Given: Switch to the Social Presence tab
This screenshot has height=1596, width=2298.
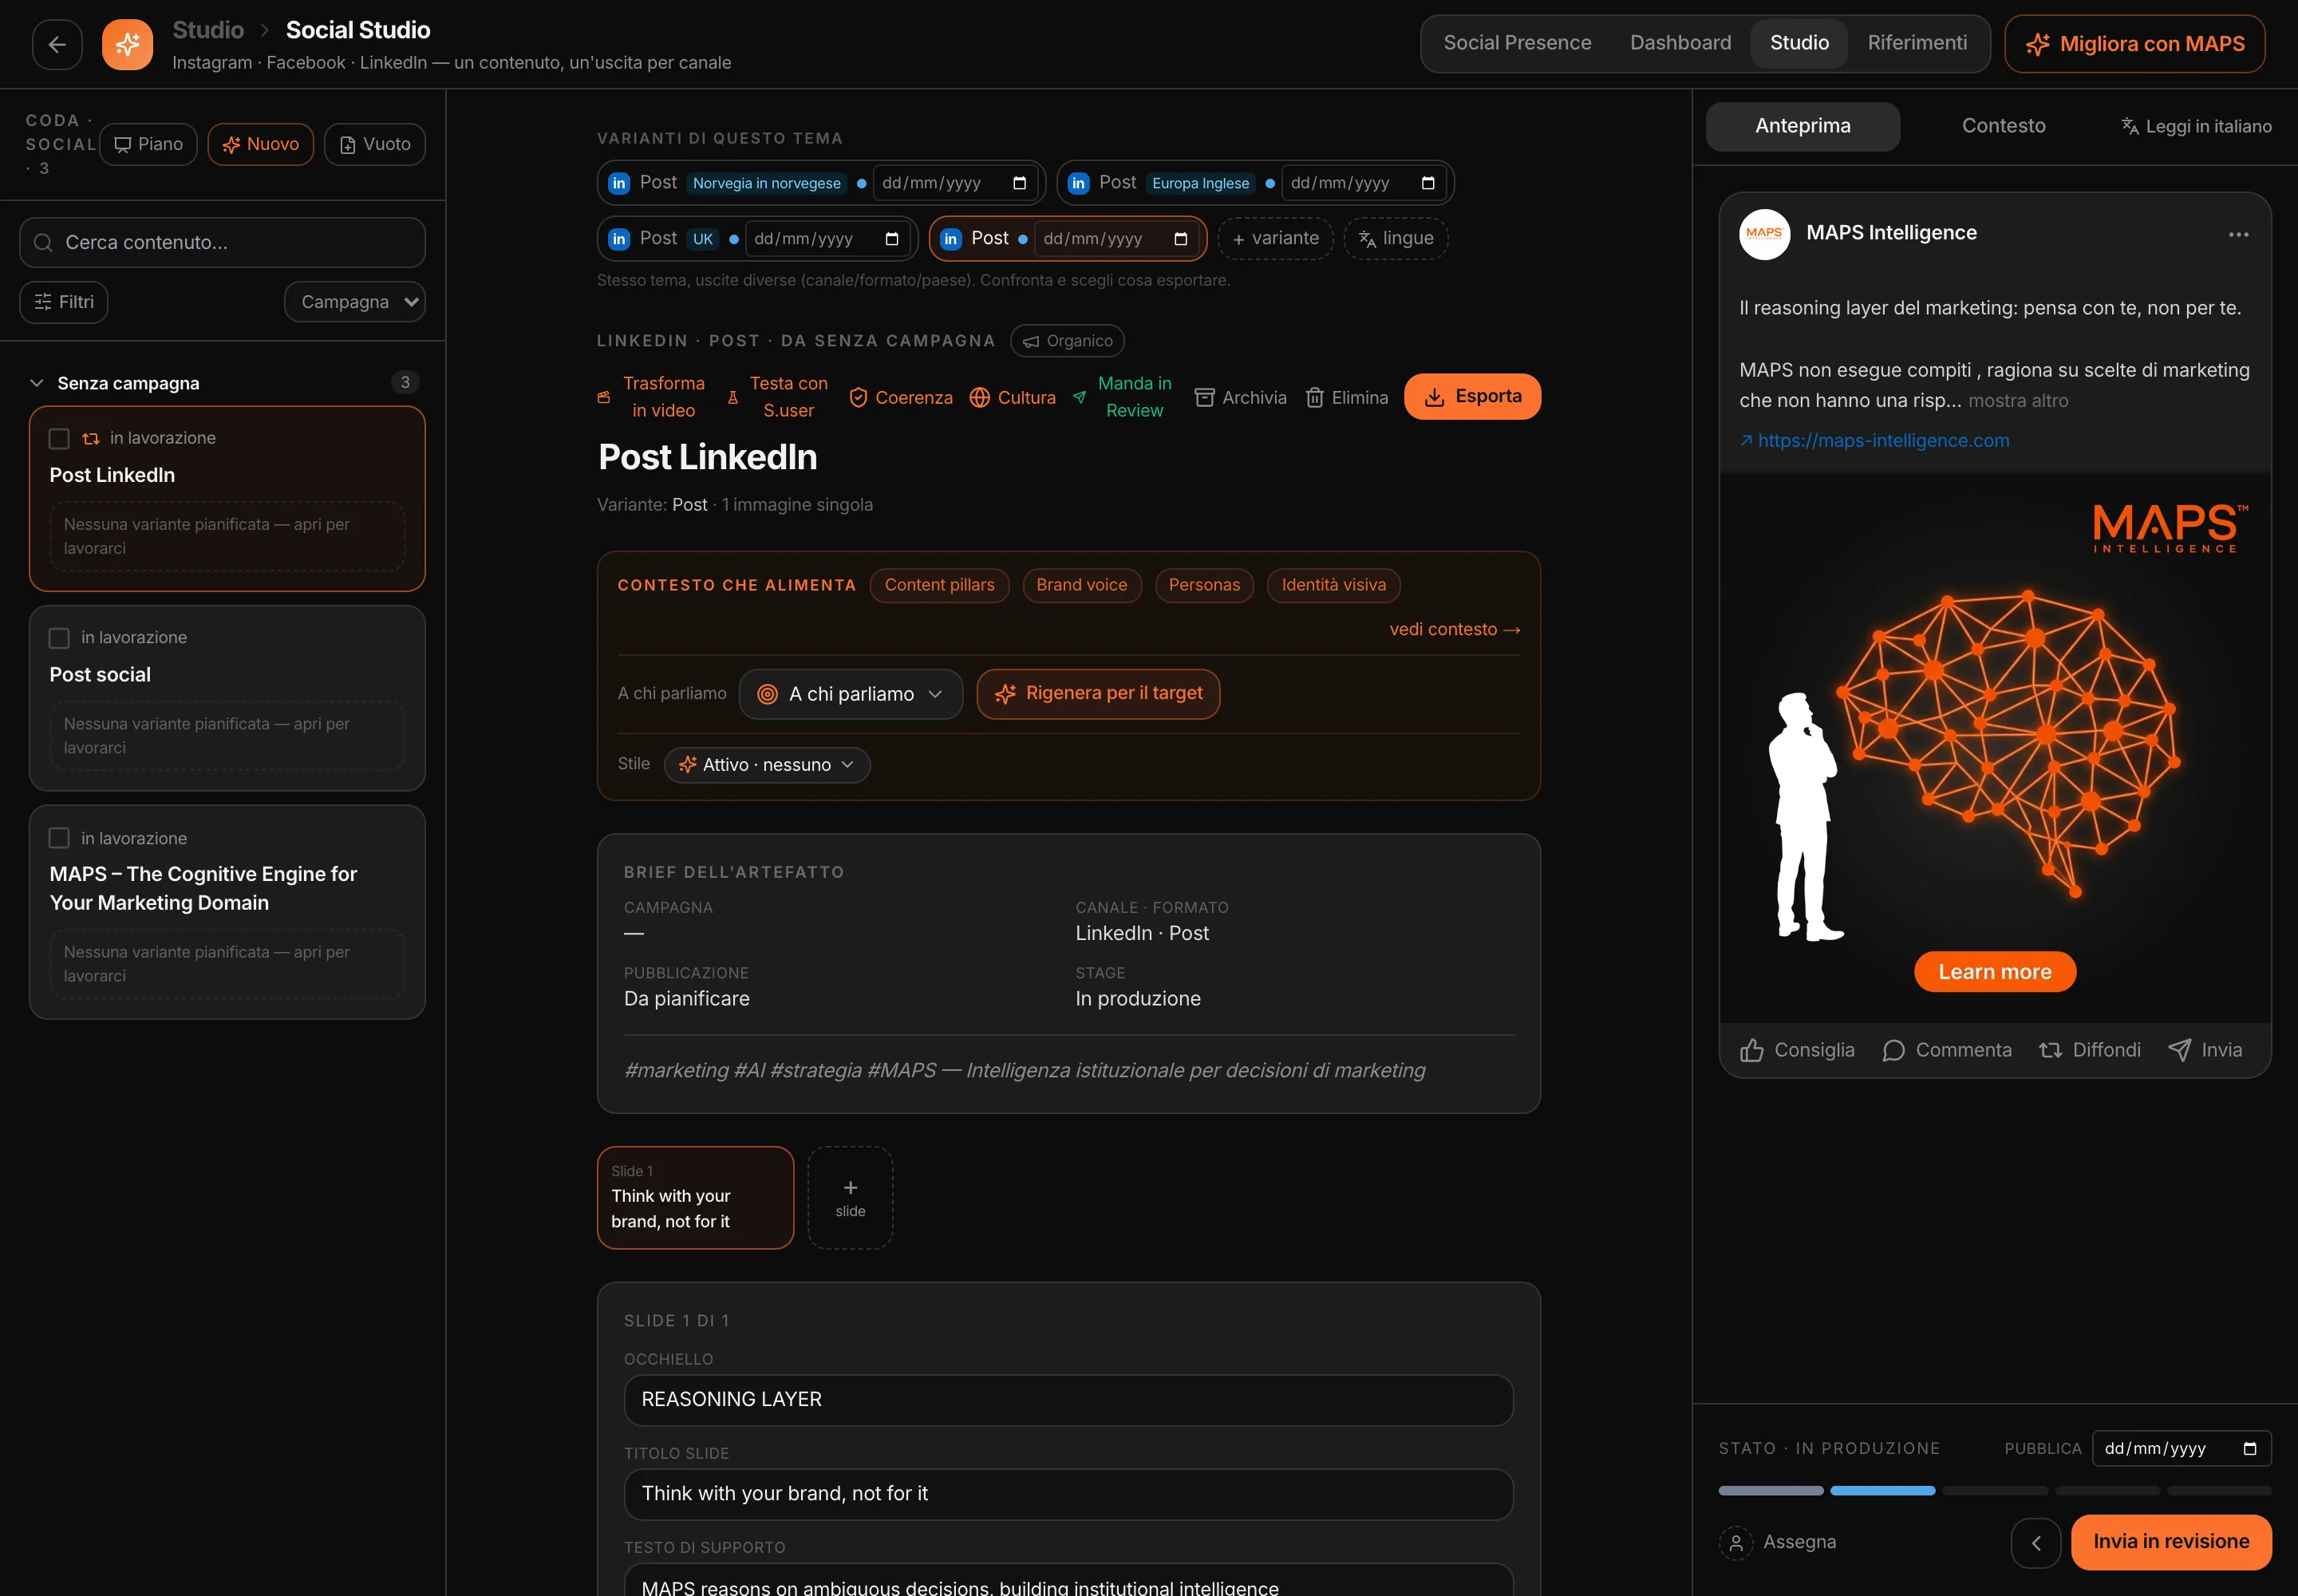Looking at the screenshot, I should [1517, 43].
